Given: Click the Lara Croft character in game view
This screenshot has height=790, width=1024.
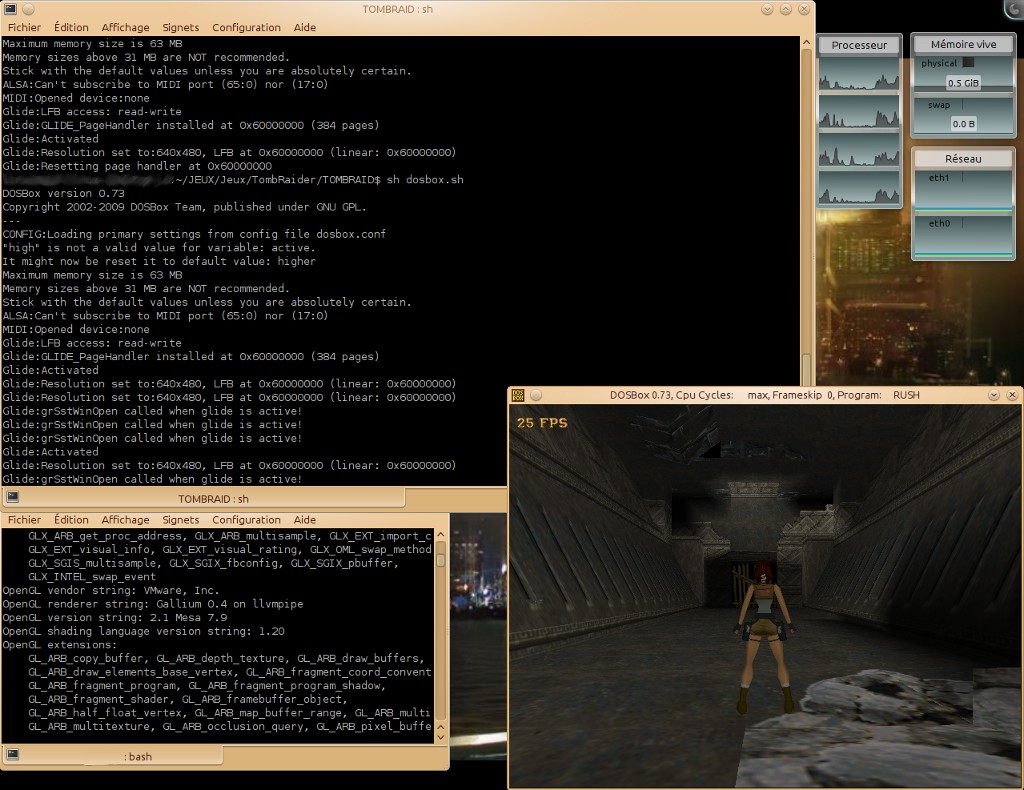Looking at the screenshot, I should click(x=765, y=636).
